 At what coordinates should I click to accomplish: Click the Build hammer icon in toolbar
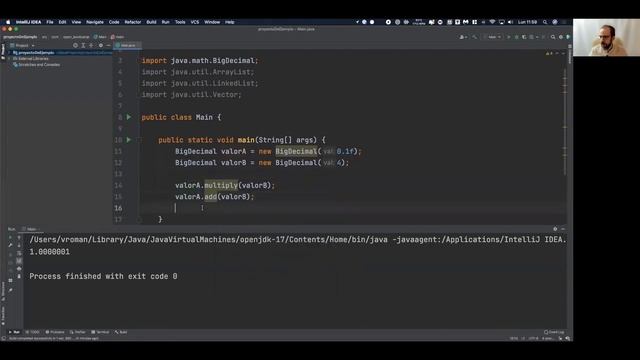point(475,37)
